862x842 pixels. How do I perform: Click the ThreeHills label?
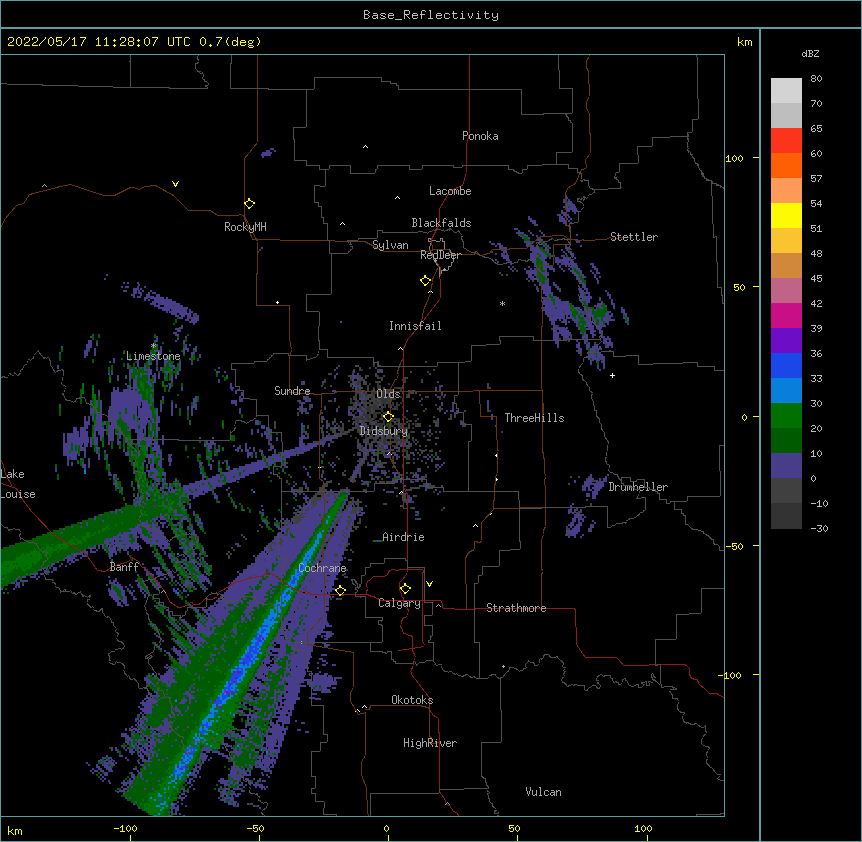(534, 418)
